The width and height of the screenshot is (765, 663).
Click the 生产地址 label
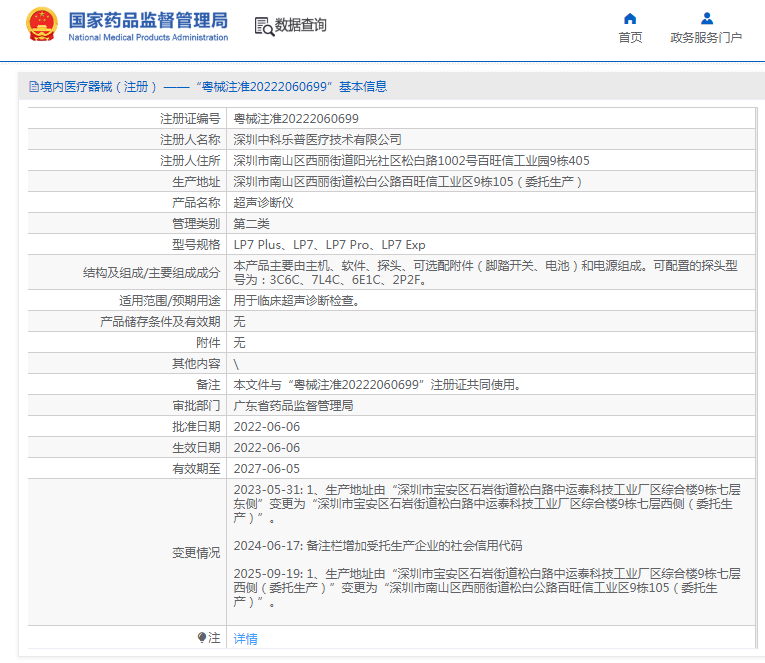tap(196, 181)
